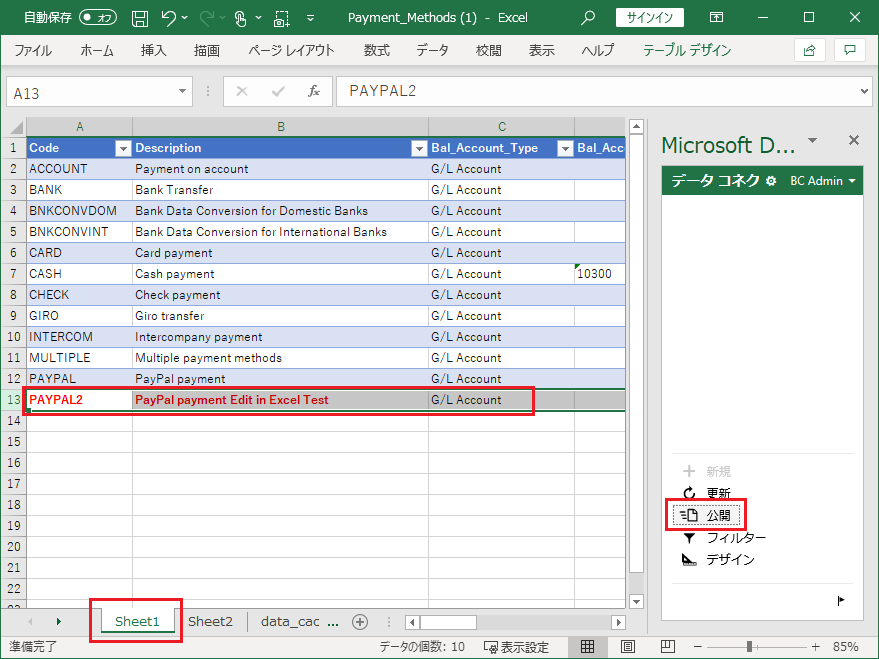
Task: Switch to Normal view icon
Action: coord(587,647)
